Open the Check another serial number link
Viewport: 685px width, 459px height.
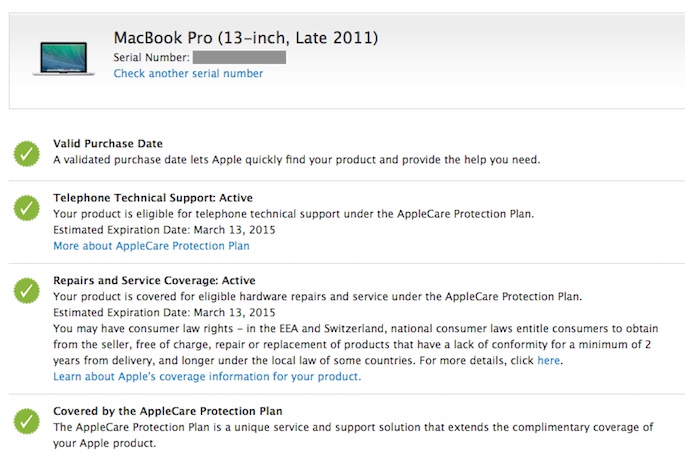(x=188, y=74)
